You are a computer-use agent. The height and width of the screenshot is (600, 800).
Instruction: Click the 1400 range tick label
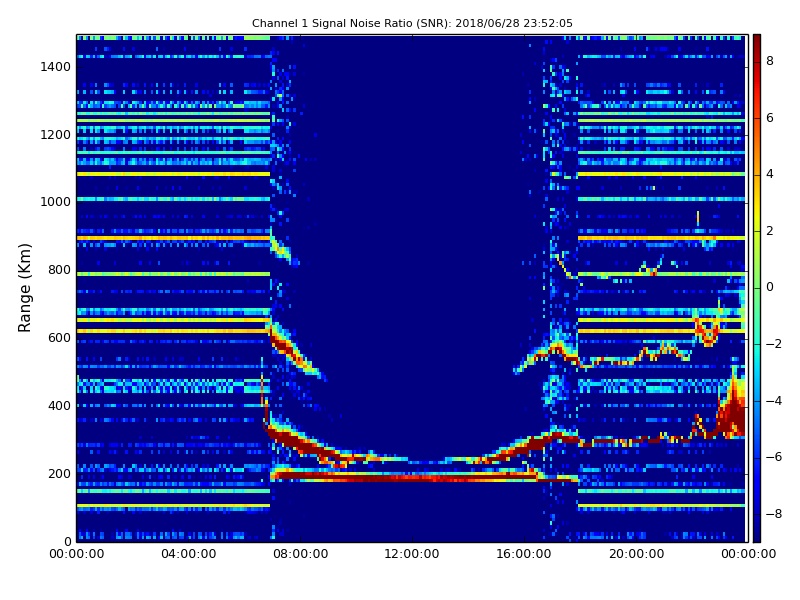56,67
